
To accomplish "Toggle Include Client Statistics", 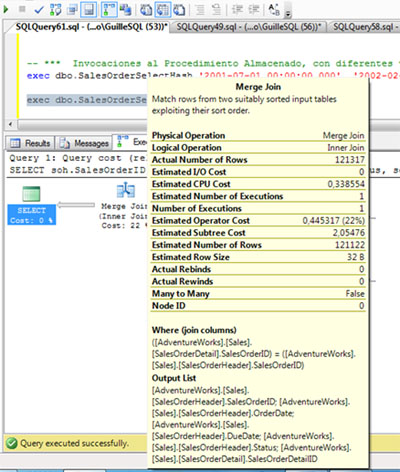I will [x=126, y=10].
